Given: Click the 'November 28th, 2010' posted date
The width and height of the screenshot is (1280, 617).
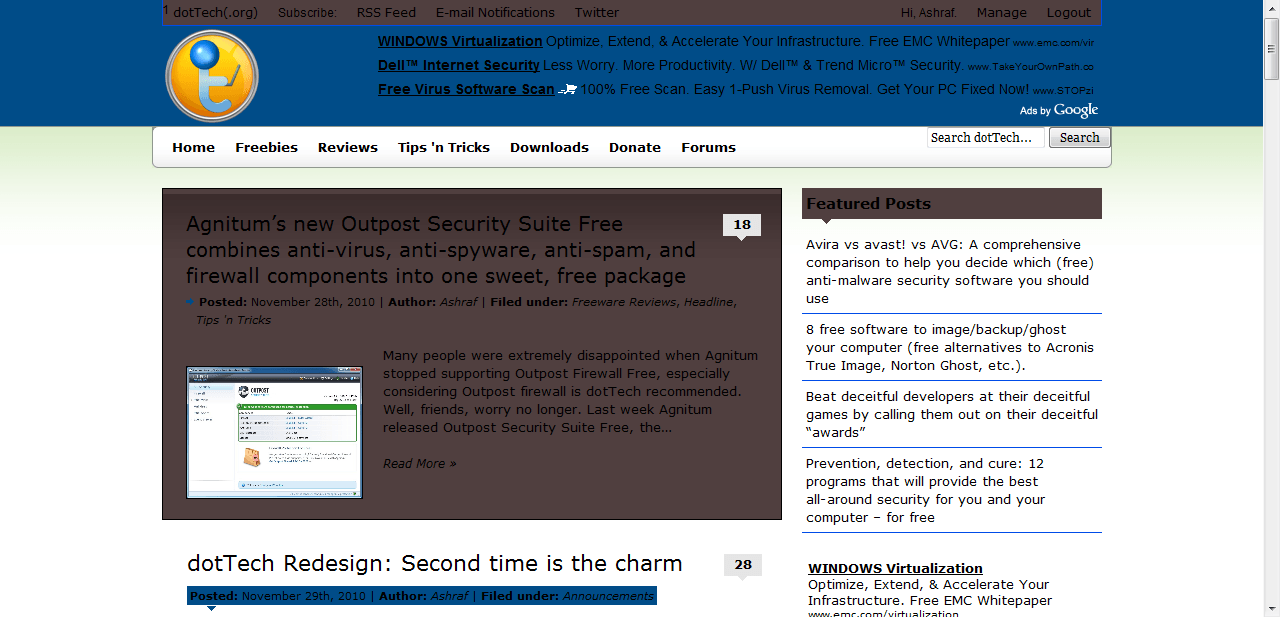Looking at the screenshot, I should point(312,302).
